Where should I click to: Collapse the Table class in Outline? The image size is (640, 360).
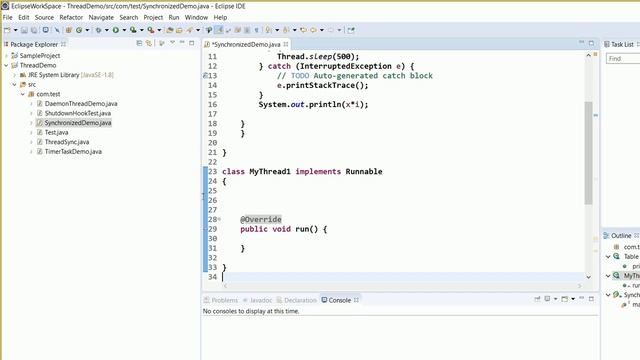(x=608, y=256)
